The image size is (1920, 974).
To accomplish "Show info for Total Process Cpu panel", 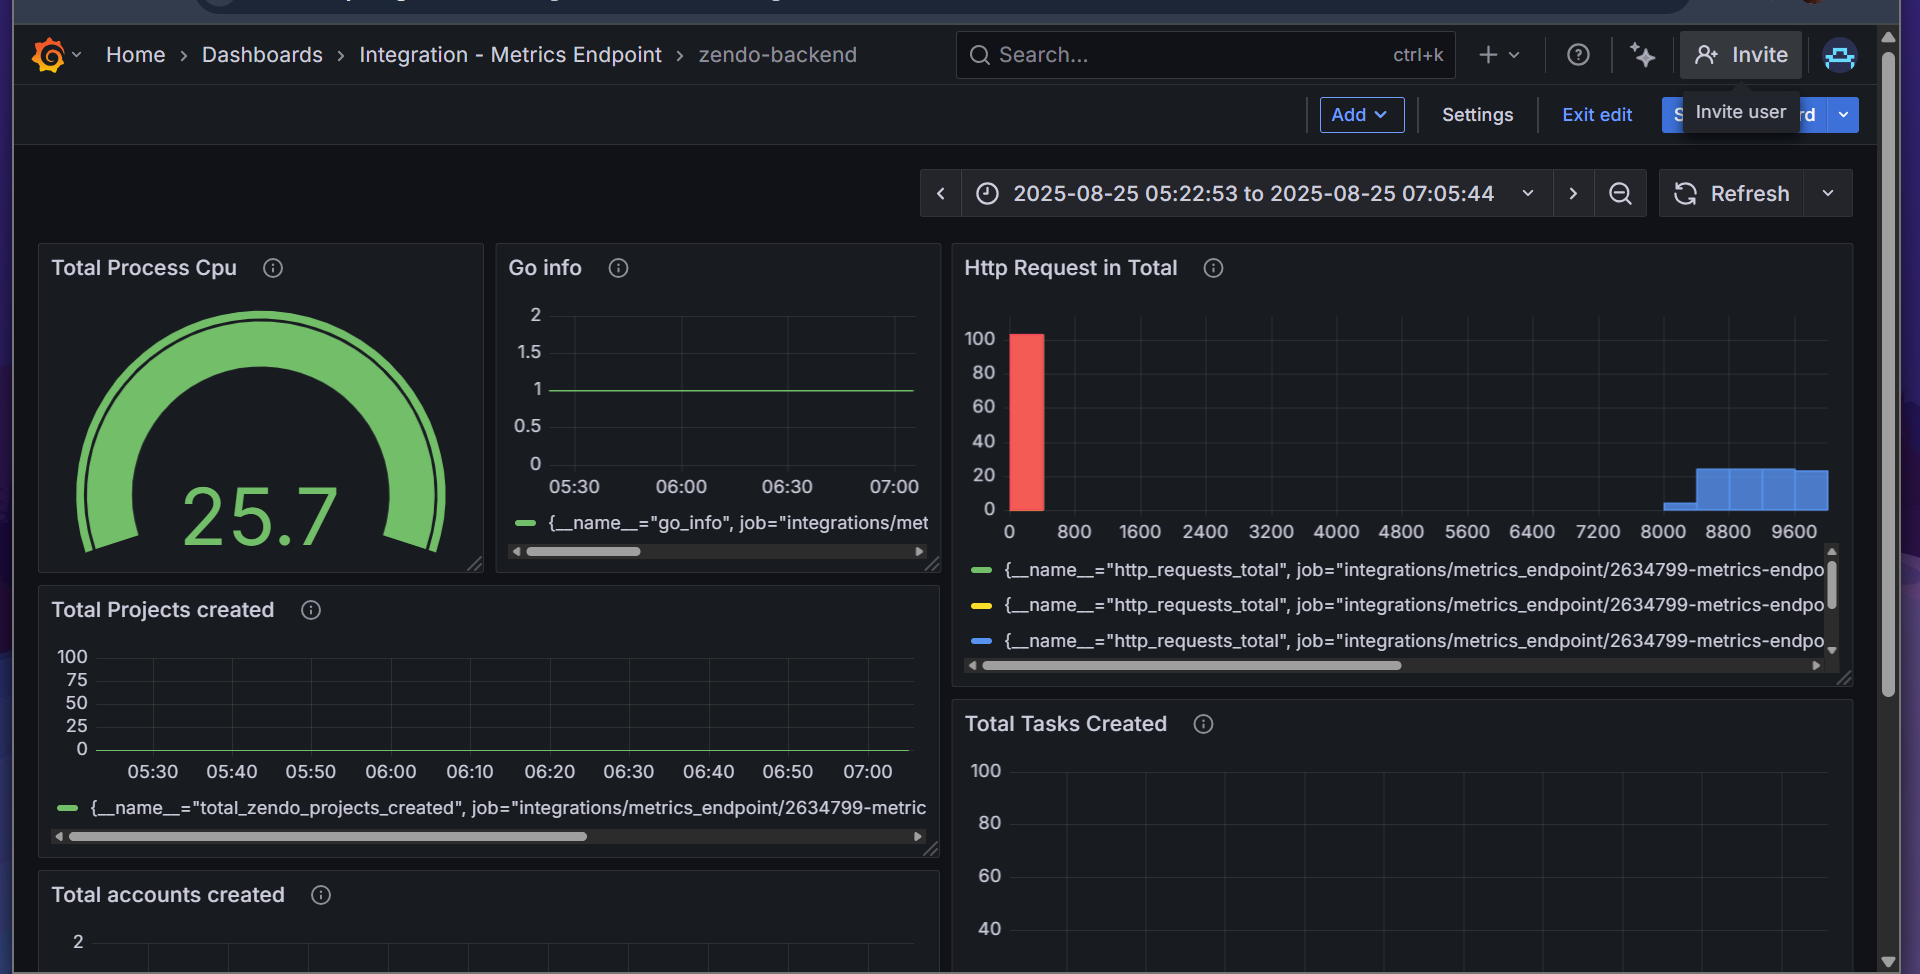I will pos(273,268).
